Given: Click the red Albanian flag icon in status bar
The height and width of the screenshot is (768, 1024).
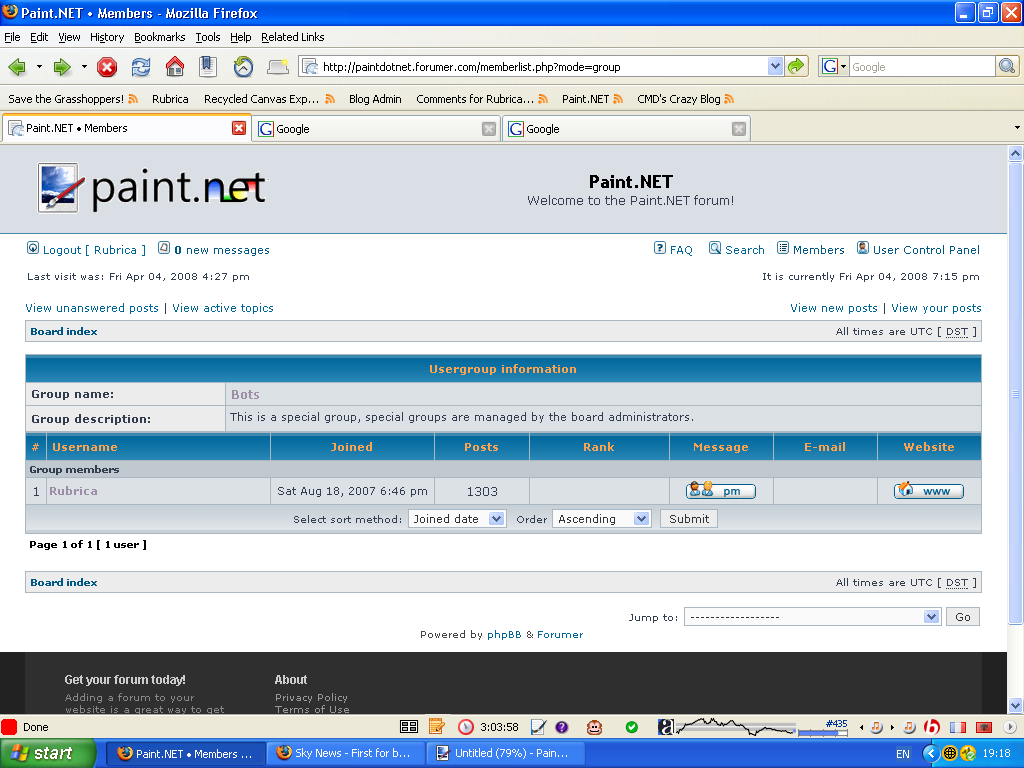Looking at the screenshot, I should pyautogui.click(x=984, y=727).
